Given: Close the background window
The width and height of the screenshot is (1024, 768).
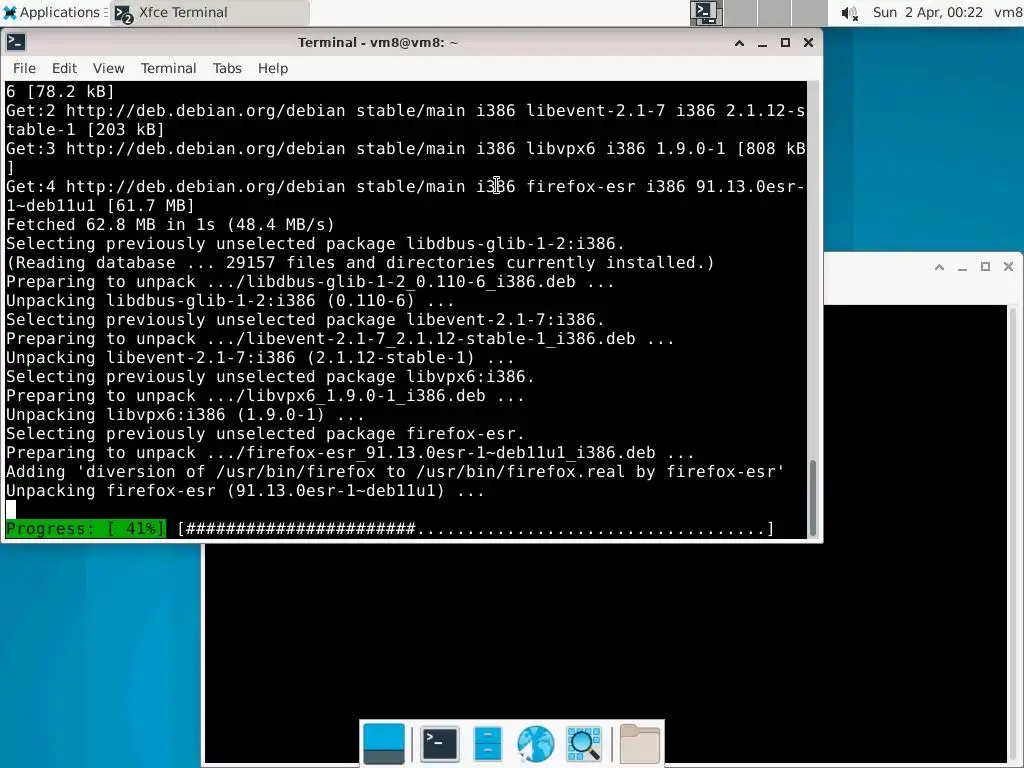Looking at the screenshot, I should pyautogui.click(x=1008, y=267).
